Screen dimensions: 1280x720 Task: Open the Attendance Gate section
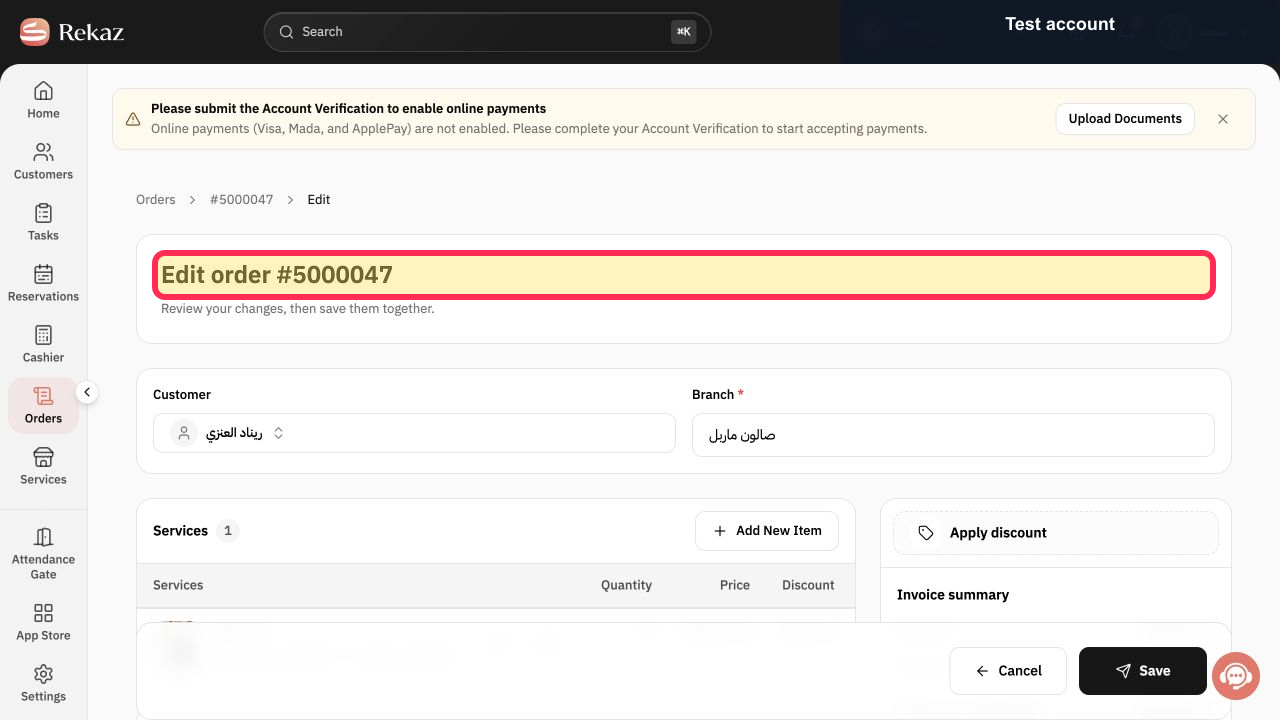tap(43, 553)
